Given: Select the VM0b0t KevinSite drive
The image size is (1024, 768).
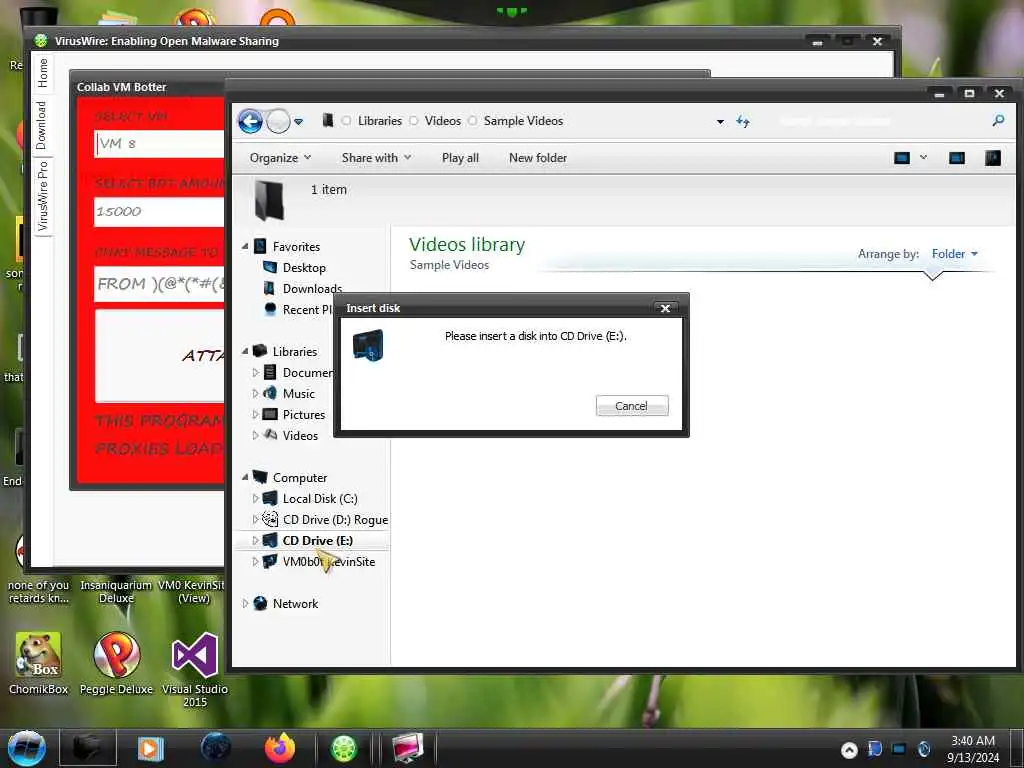Looking at the screenshot, I should [328, 562].
